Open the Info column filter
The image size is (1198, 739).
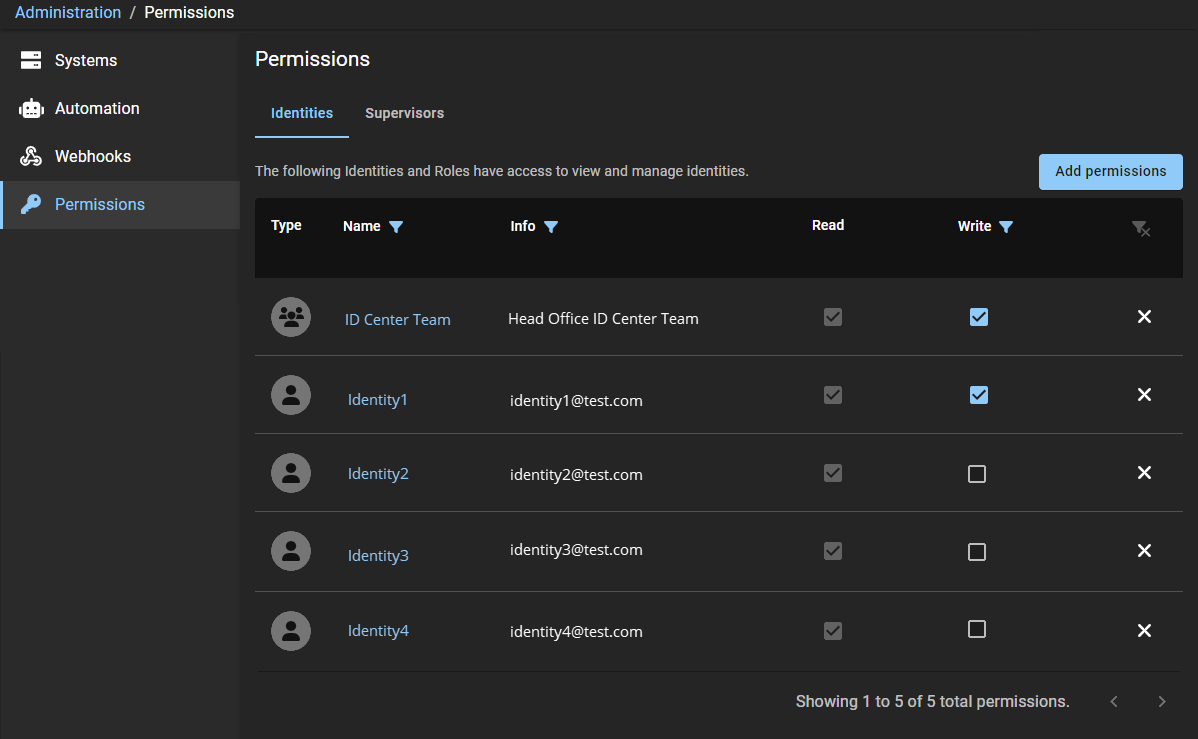(x=551, y=226)
